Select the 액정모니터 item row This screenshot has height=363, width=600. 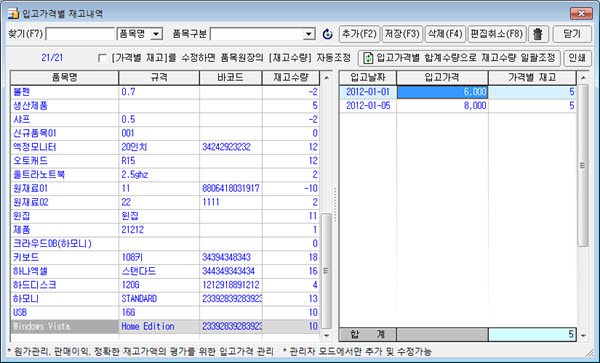[165, 147]
